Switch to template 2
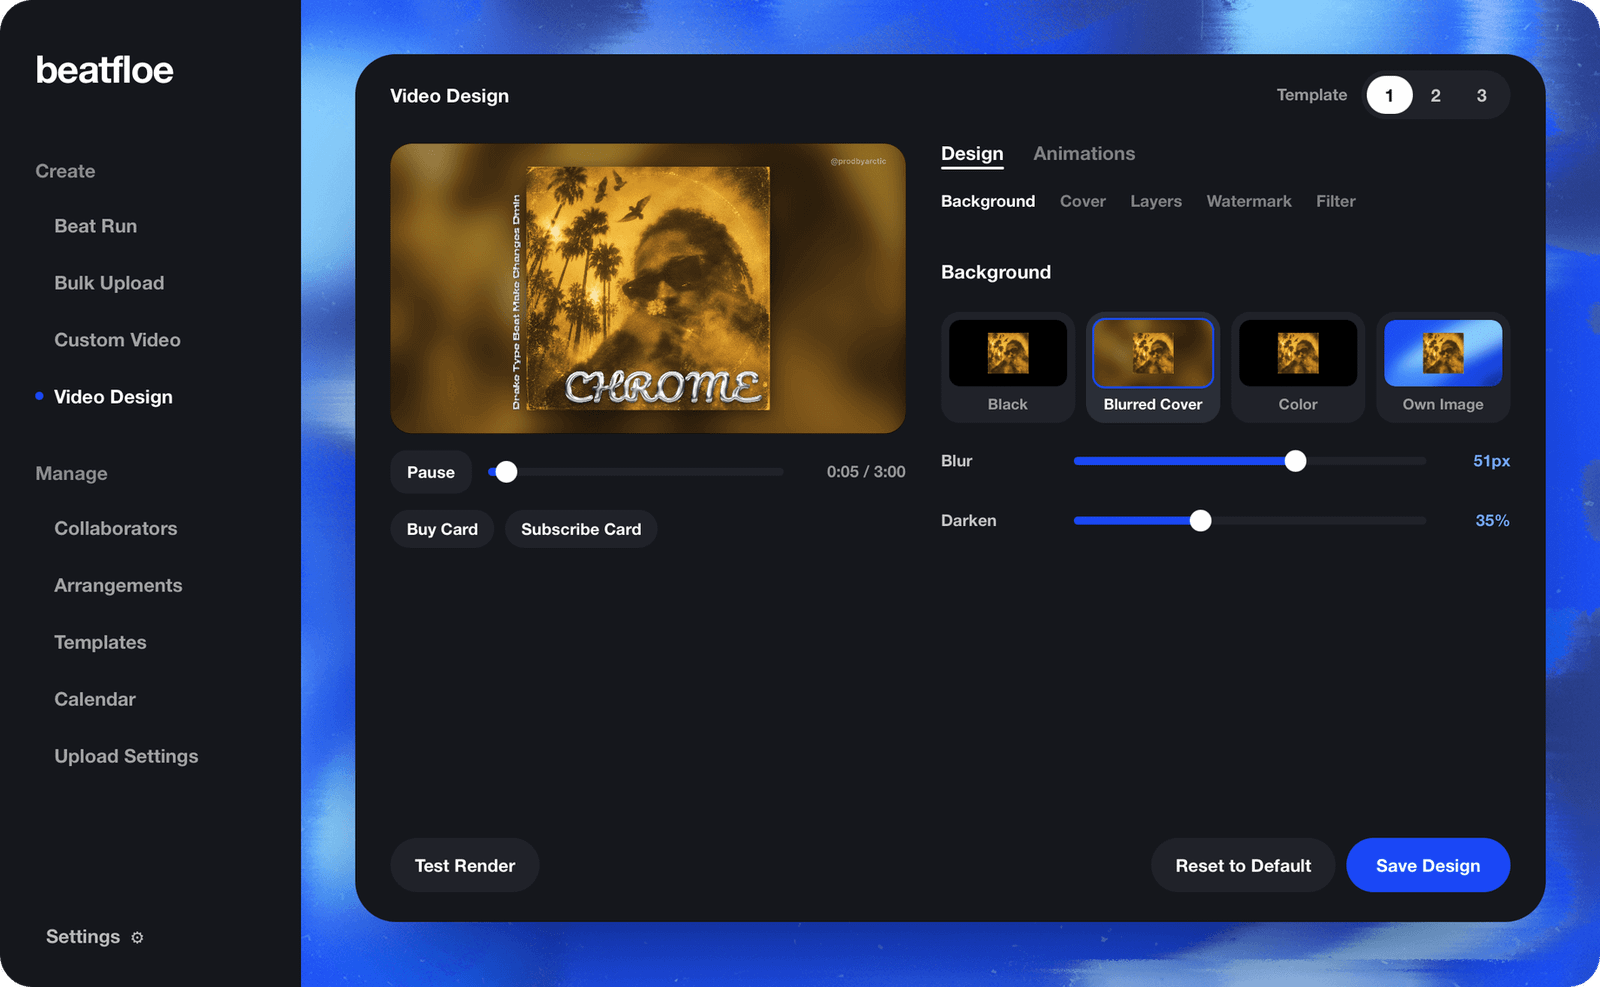Screen dimensions: 1600x987 point(1435,95)
